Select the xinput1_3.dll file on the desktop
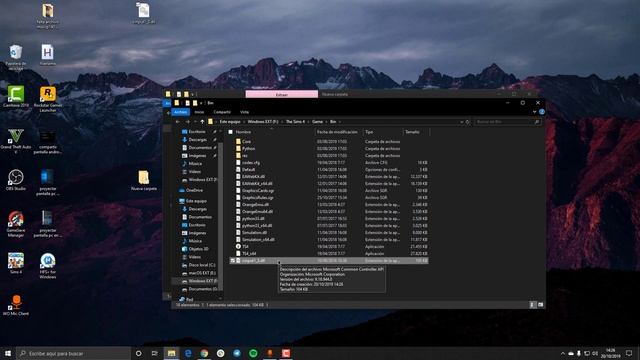This screenshot has height=360, width=640. [143, 13]
